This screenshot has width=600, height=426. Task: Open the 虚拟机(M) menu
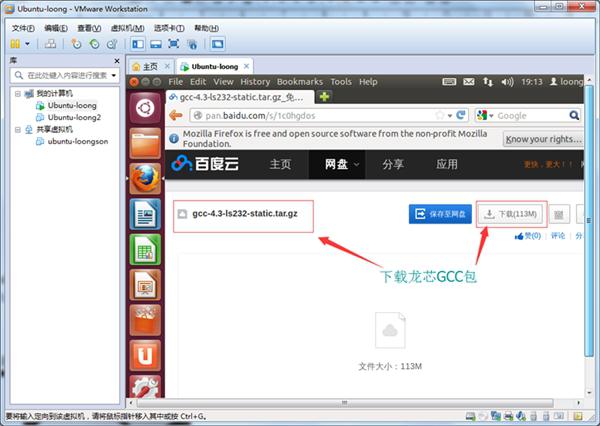tap(127, 28)
